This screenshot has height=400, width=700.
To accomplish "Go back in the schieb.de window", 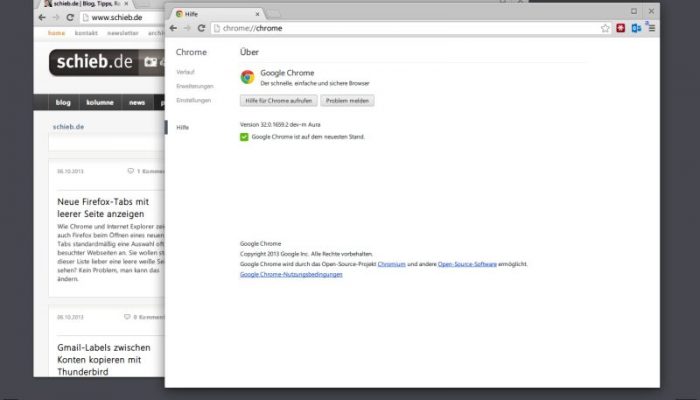I will (42, 17).
